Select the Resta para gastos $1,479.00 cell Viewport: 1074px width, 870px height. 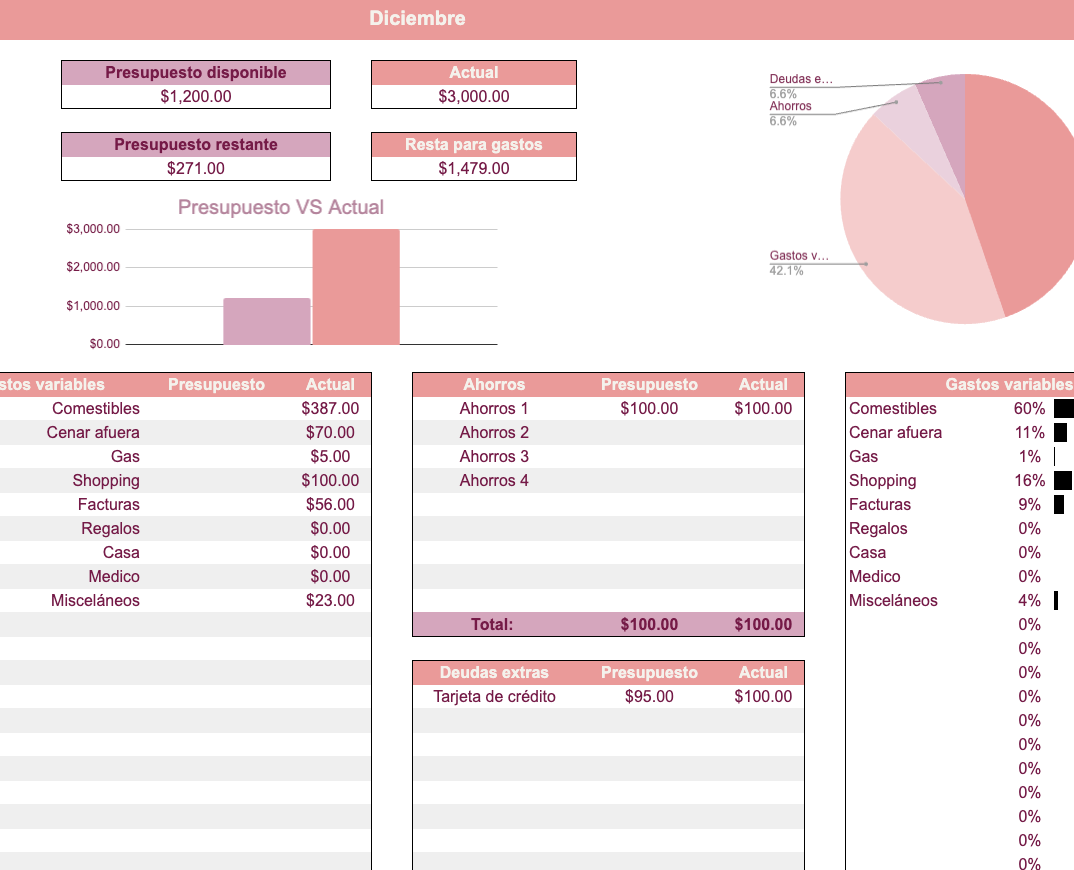pos(473,169)
